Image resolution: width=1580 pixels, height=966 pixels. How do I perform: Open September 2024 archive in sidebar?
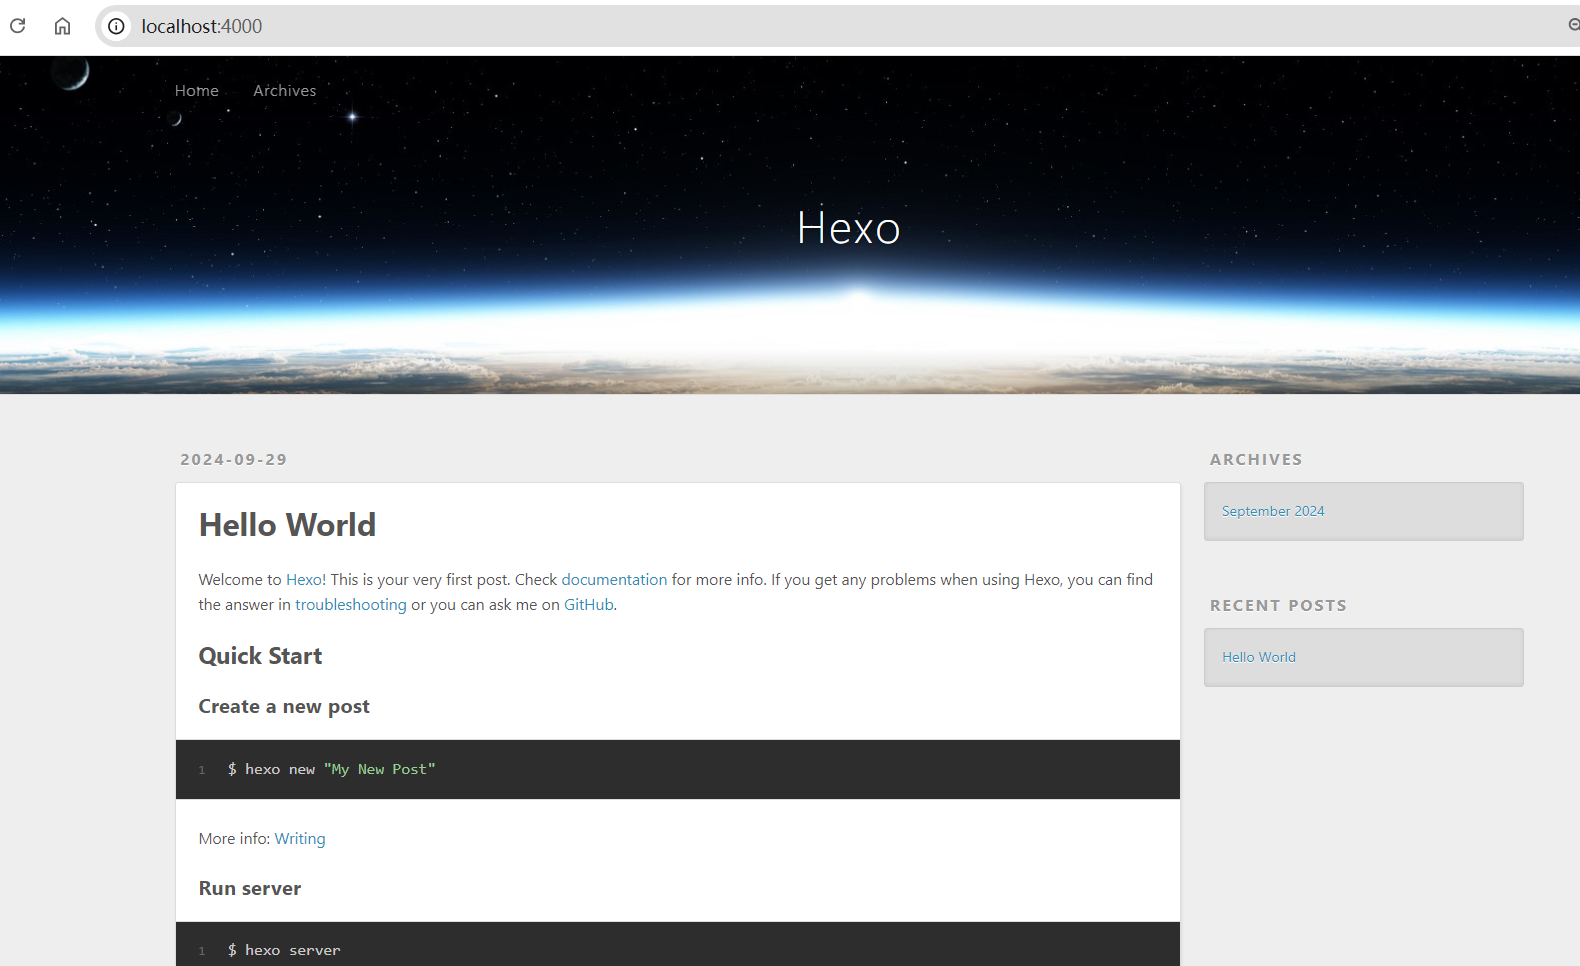[1273, 511]
